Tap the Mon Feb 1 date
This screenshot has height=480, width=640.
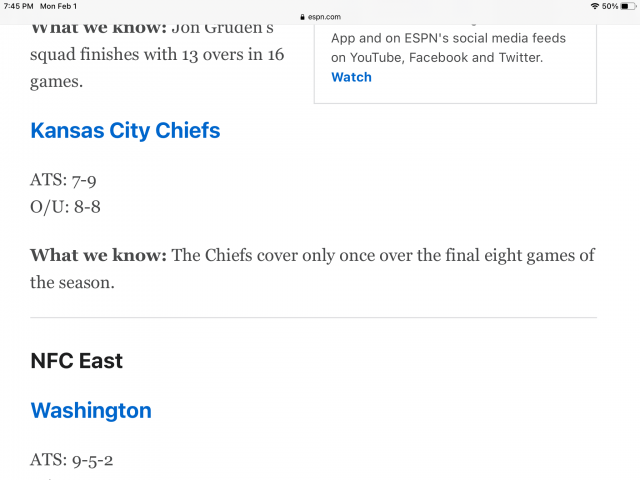pos(58,6)
